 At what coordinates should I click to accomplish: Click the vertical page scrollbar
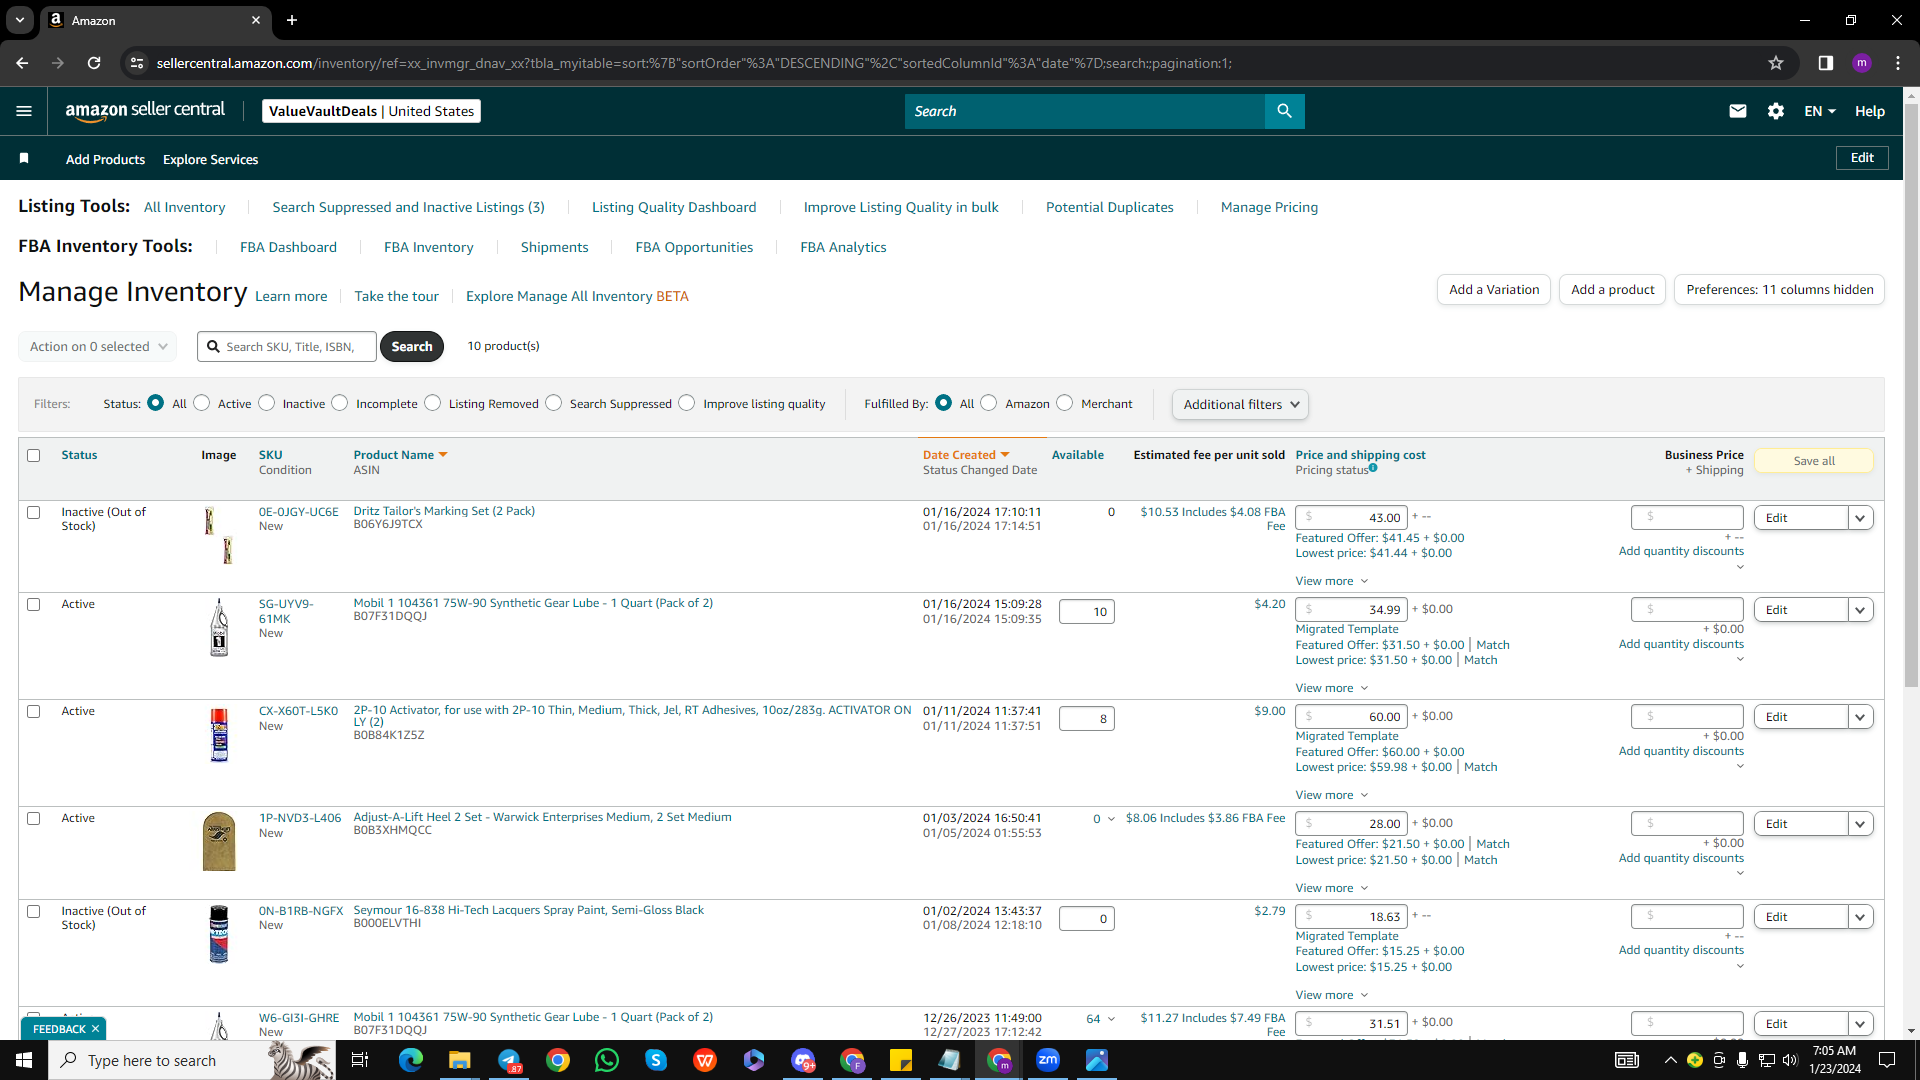[1911, 395]
